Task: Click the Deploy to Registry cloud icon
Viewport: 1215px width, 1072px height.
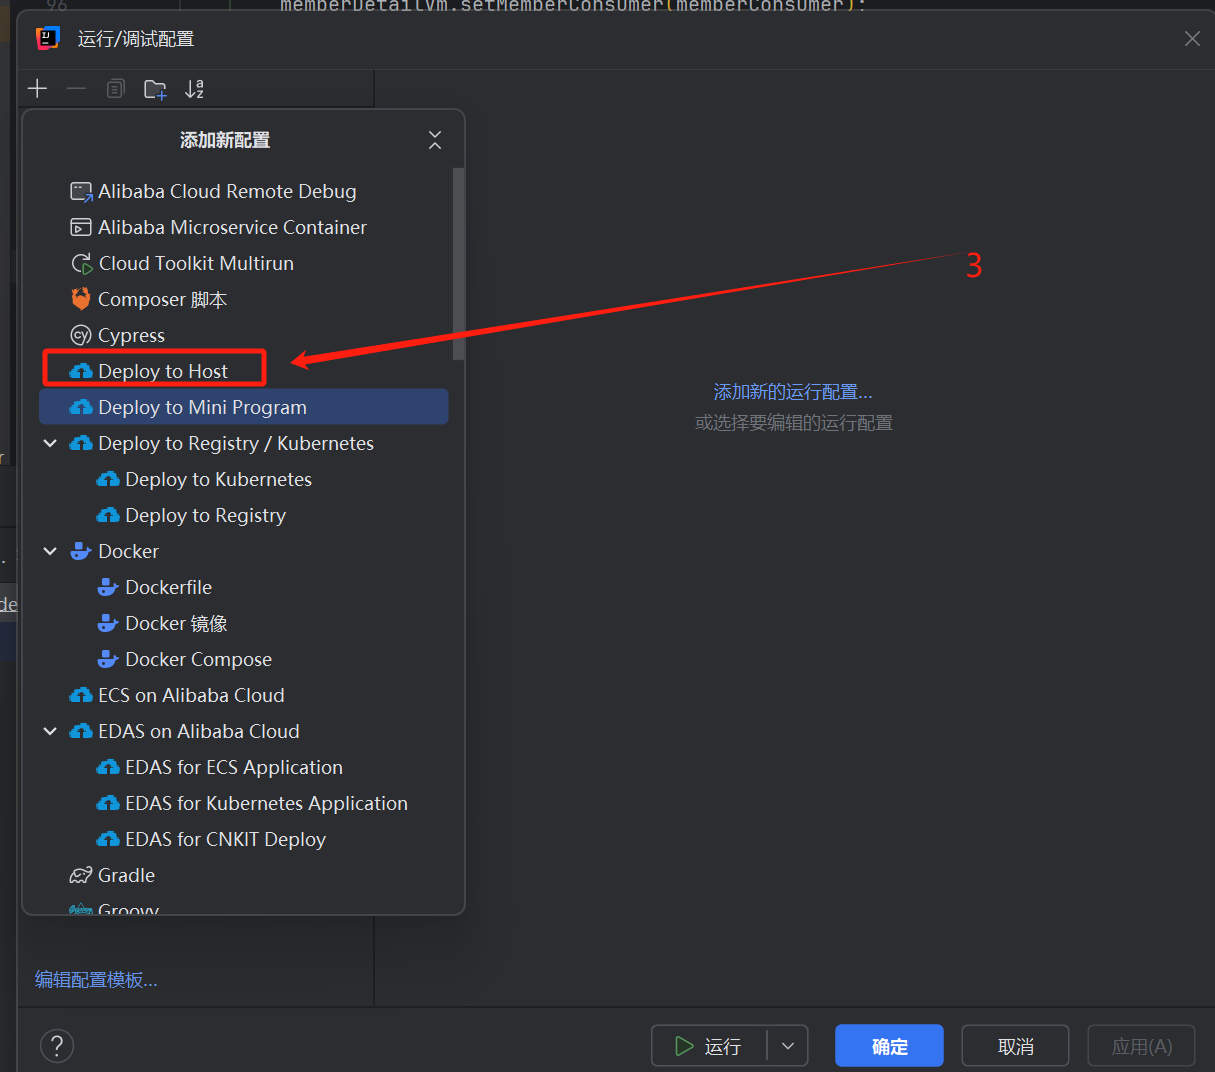Action: tap(108, 516)
